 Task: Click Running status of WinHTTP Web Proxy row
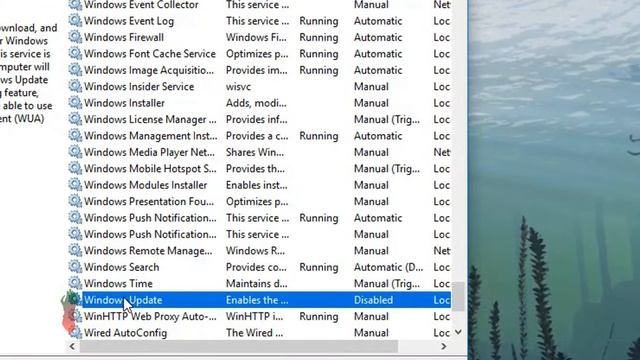tap(318, 316)
